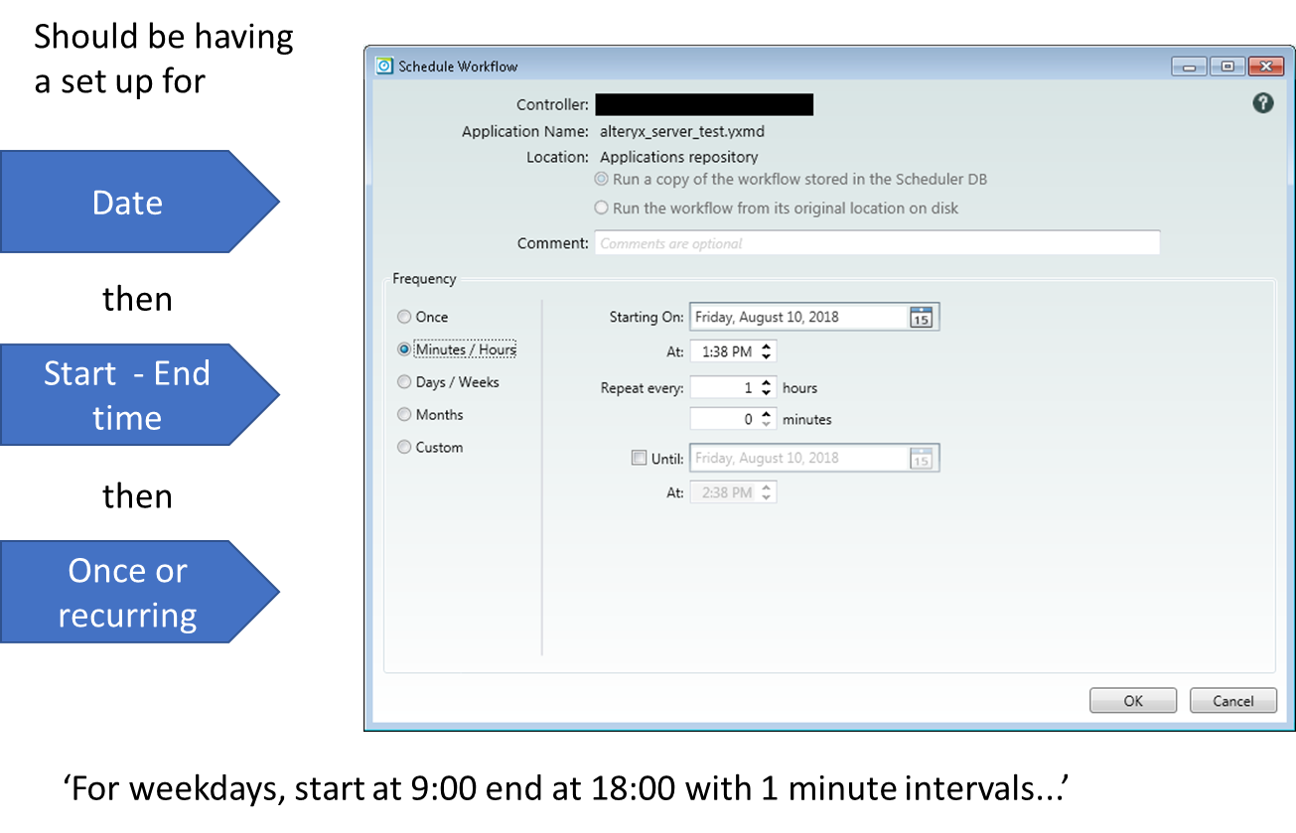
Task: Select run workflow from its original location
Action: (602, 208)
